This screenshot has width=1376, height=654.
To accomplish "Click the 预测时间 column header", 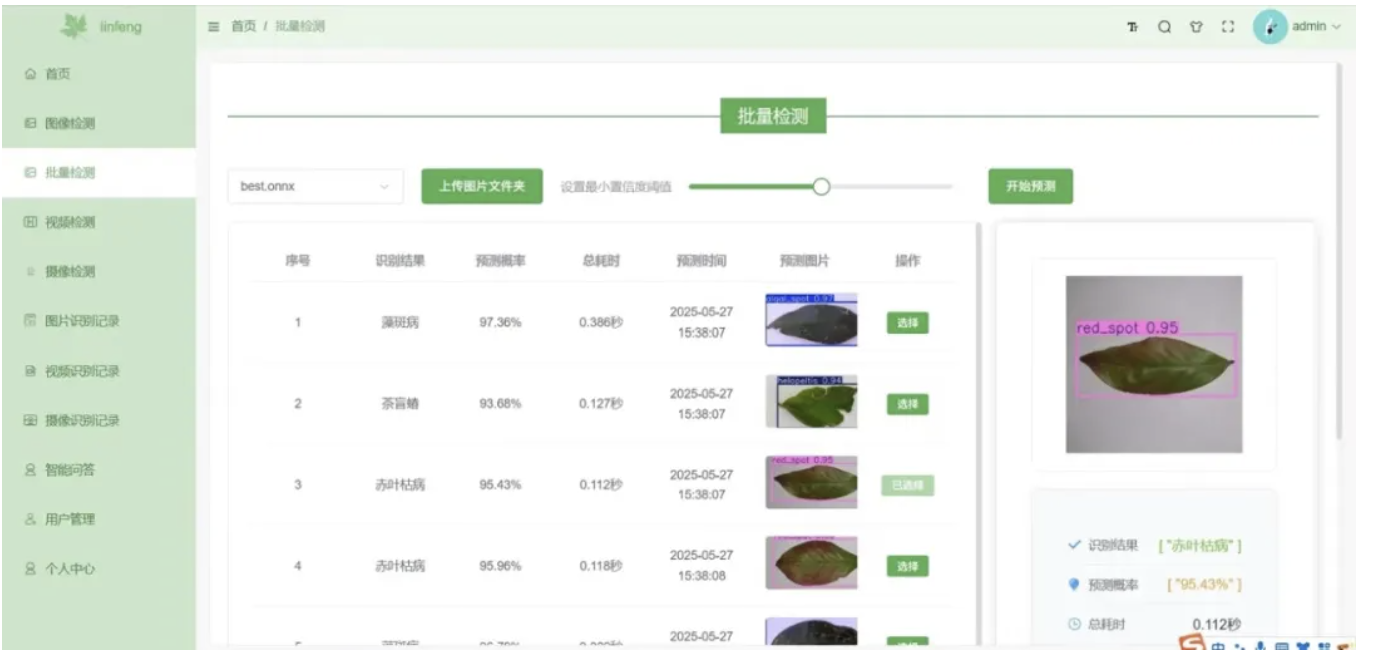I will (x=701, y=261).
